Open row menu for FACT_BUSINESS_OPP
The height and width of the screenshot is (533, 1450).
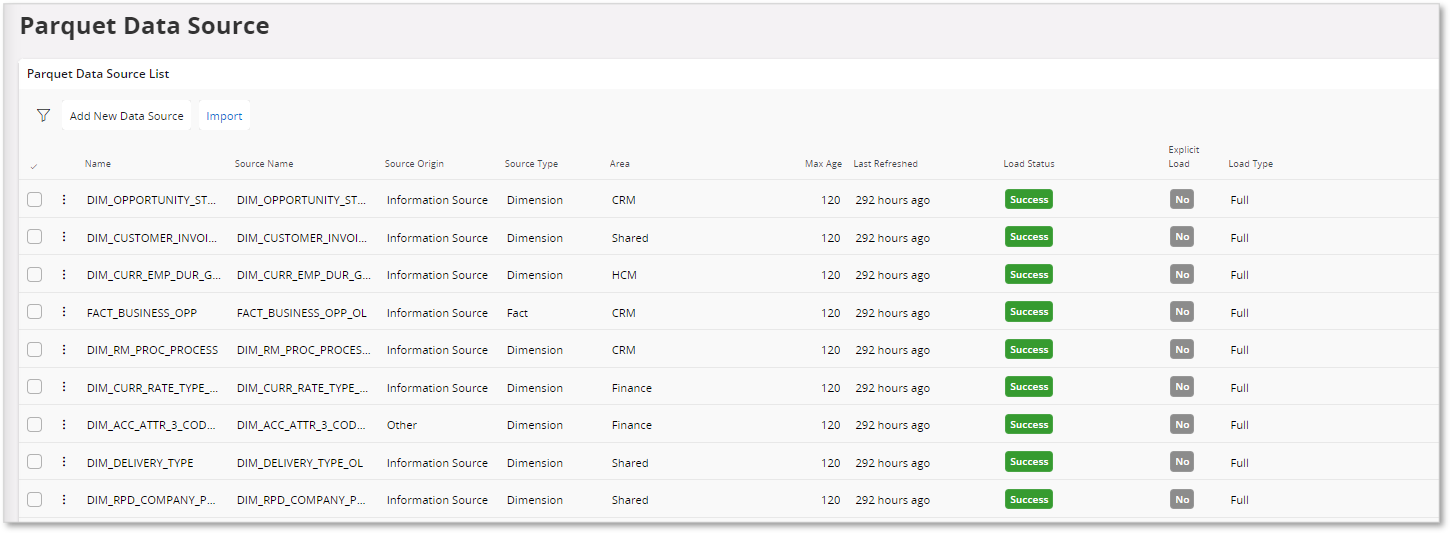click(64, 312)
